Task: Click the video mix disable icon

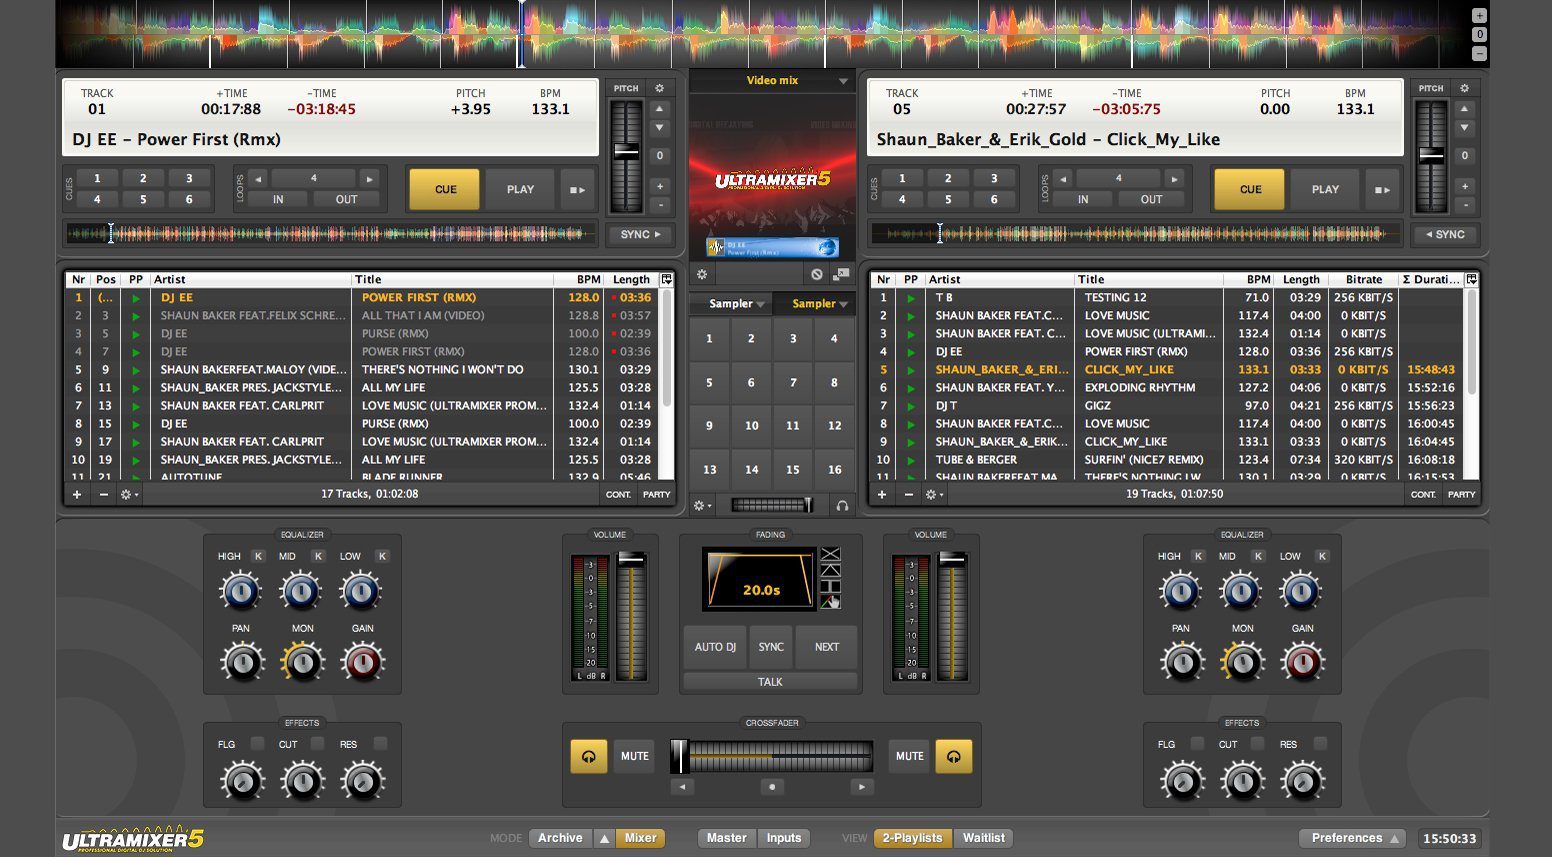Action: tap(817, 274)
